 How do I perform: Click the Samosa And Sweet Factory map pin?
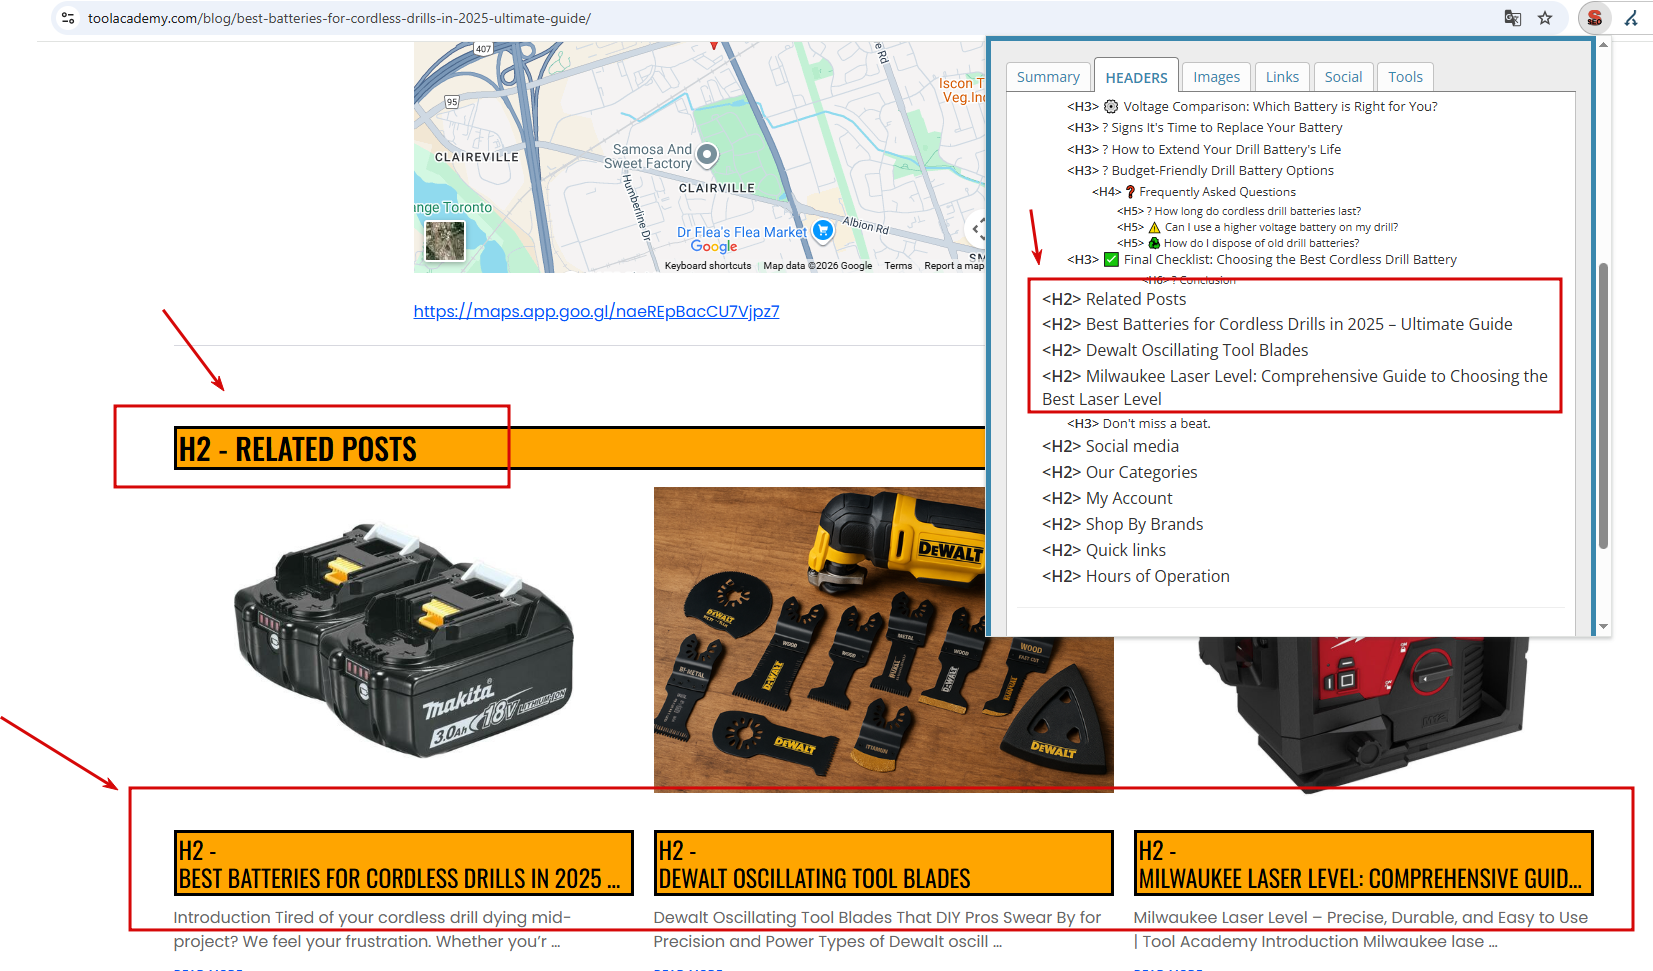(707, 154)
